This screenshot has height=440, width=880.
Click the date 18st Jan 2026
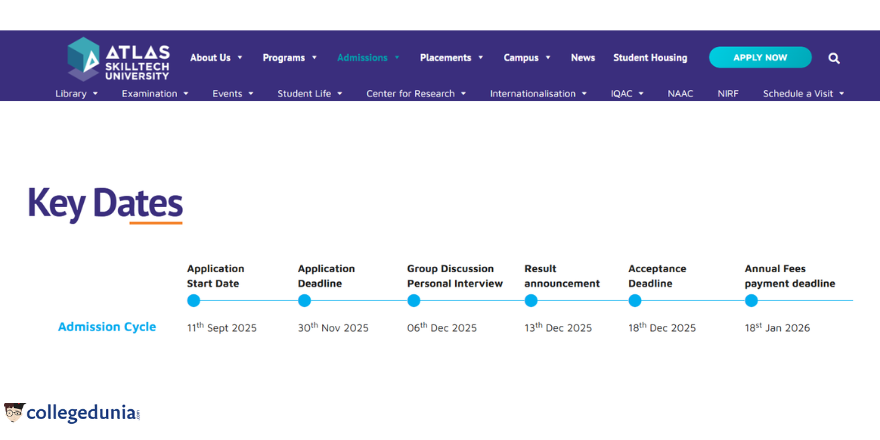tap(778, 327)
